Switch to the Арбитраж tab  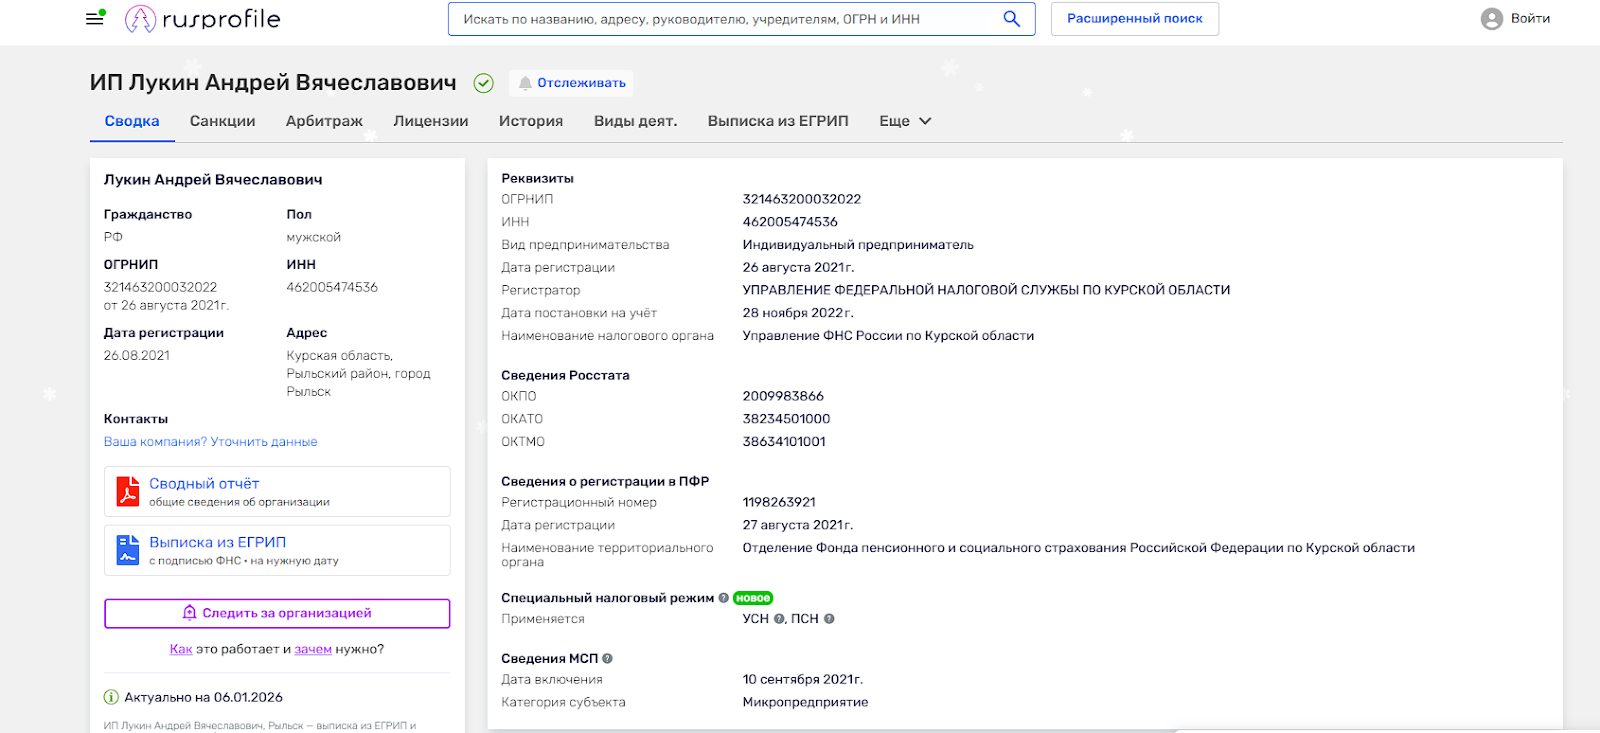point(324,121)
